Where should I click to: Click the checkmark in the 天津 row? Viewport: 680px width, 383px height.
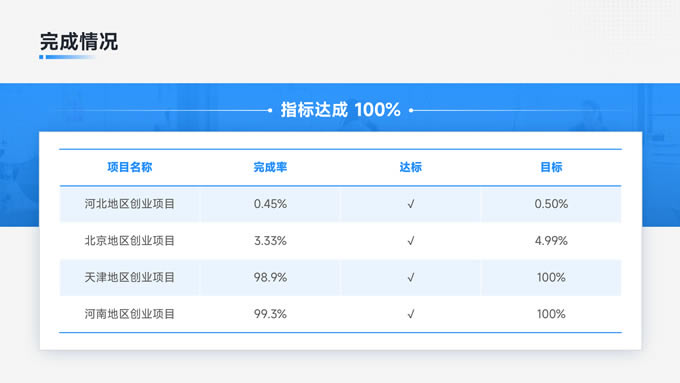click(x=411, y=277)
